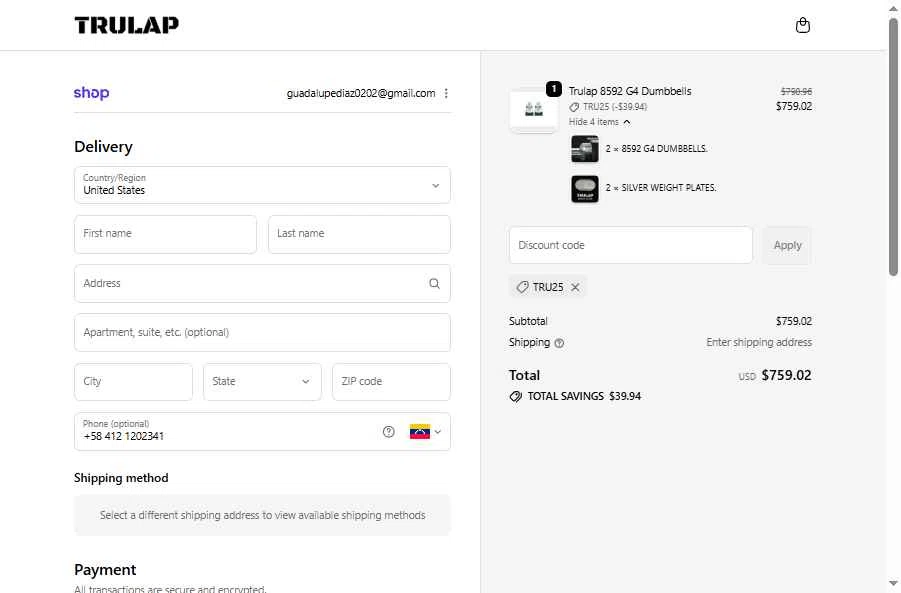The height and width of the screenshot is (593, 901).
Task: Click the struck-through original price
Action: pyautogui.click(x=796, y=91)
